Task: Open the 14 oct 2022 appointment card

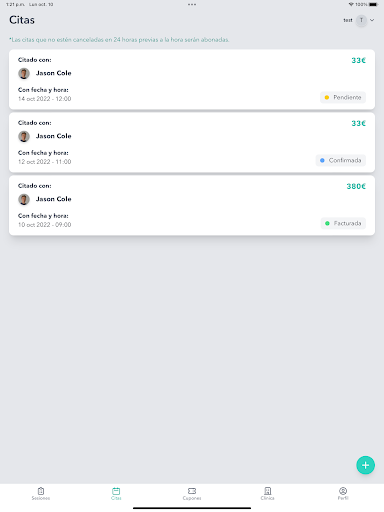Action: (192, 79)
